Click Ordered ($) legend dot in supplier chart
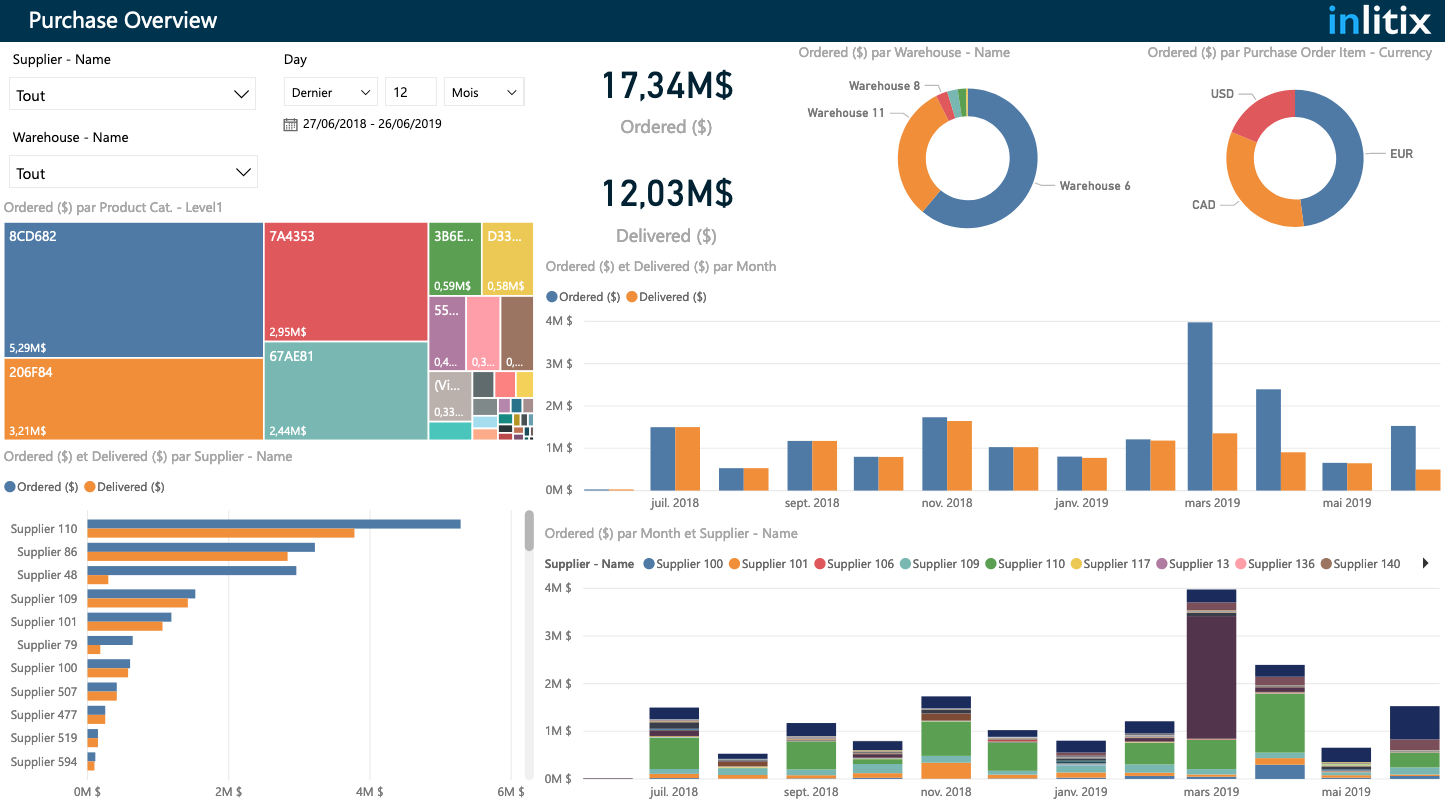 10,487
